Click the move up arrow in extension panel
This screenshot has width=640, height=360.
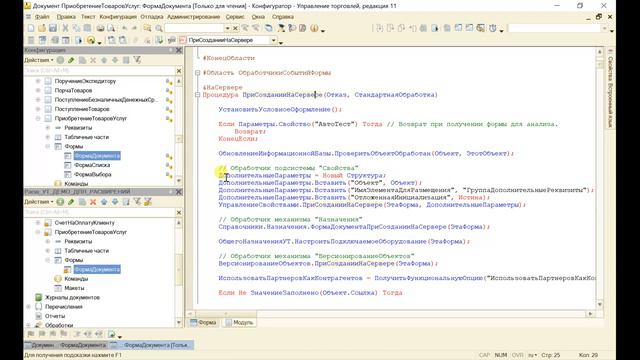coord(104,202)
